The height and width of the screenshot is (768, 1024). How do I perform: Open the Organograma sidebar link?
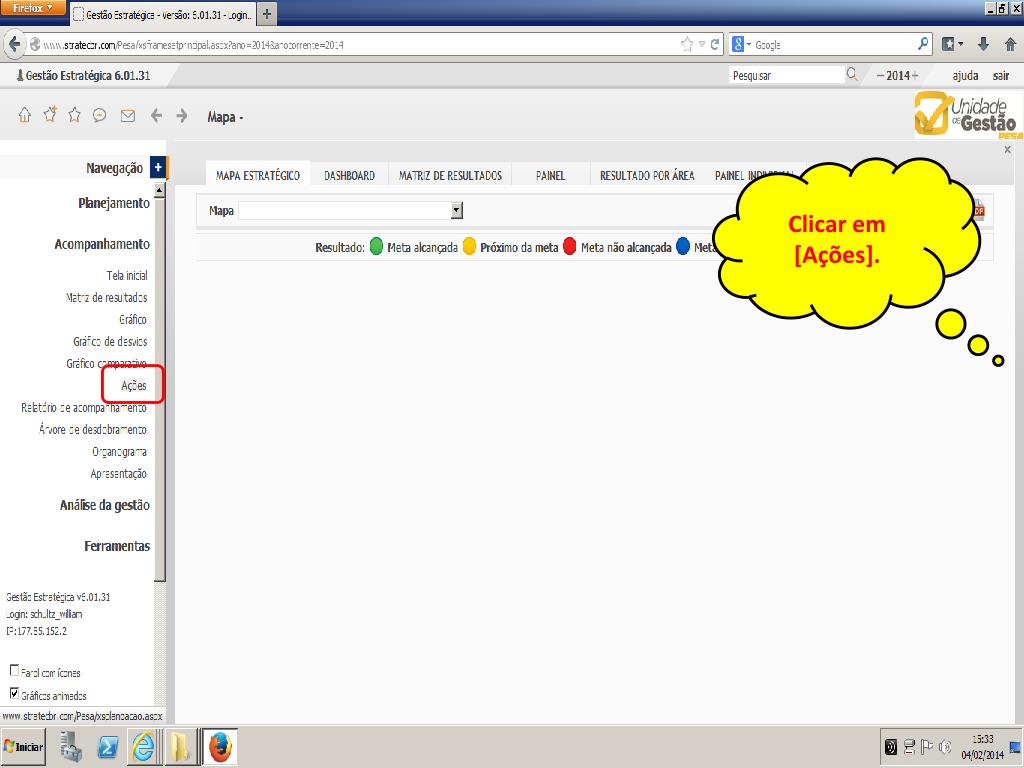pyautogui.click(x=119, y=452)
